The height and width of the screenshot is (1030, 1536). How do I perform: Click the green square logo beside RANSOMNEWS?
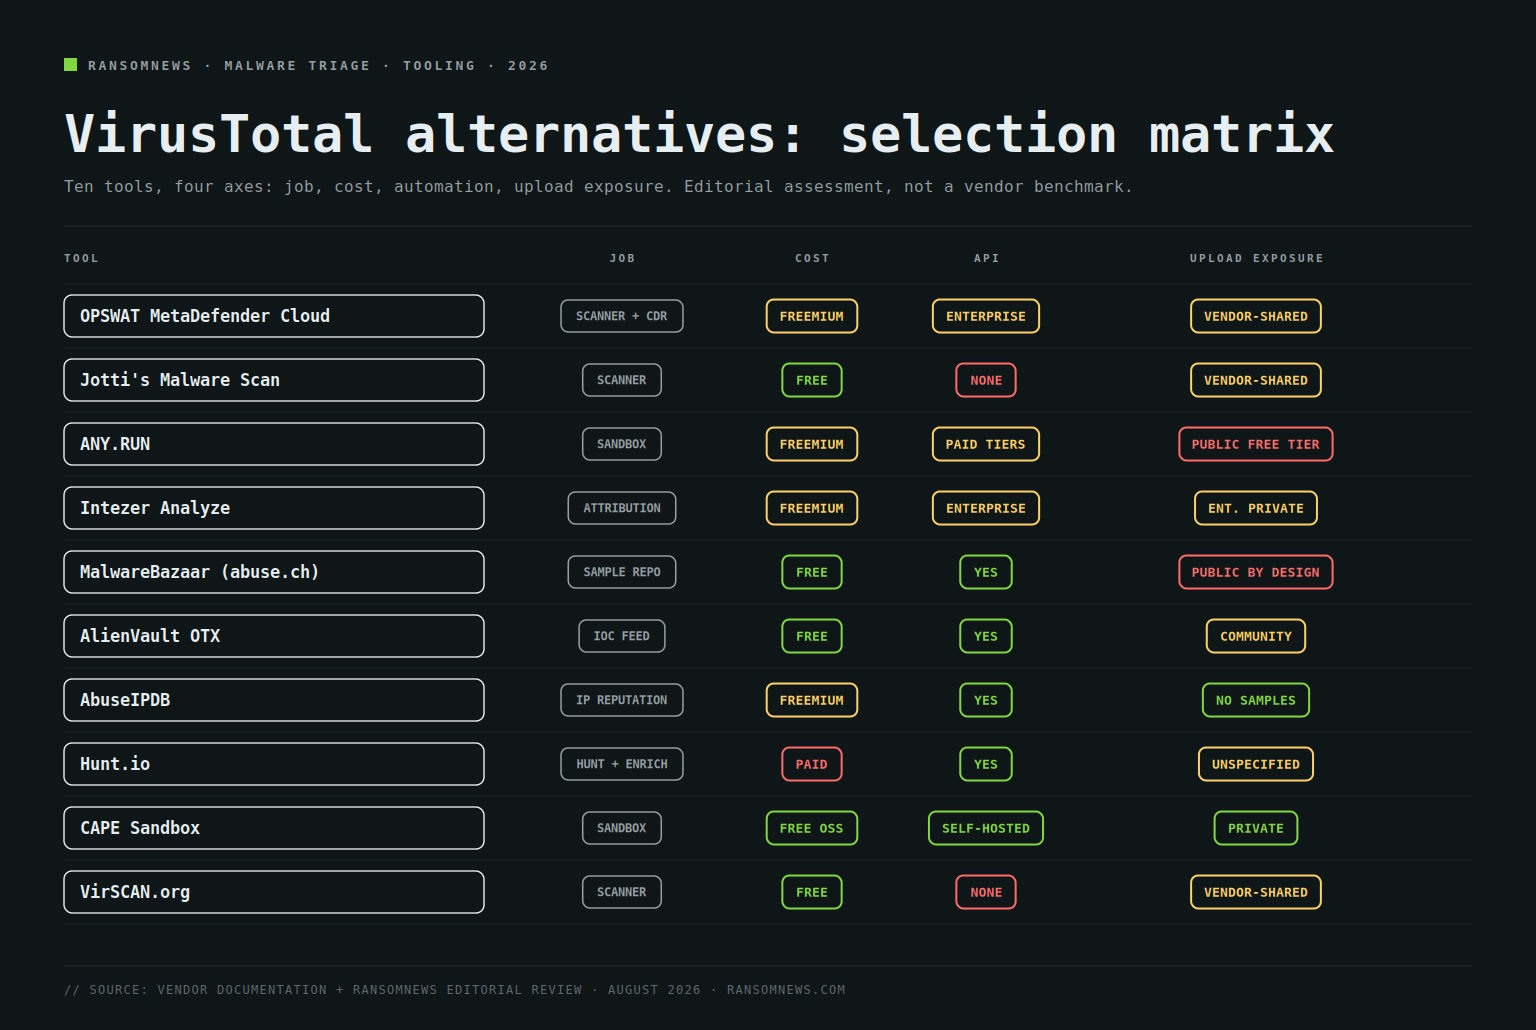click(x=70, y=65)
